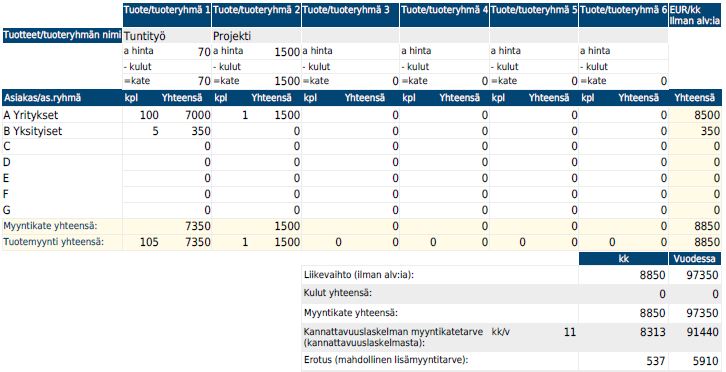Click the Tuotemyynti kpl total 105
Viewport: 726px width, 372px height.
[x=150, y=242]
